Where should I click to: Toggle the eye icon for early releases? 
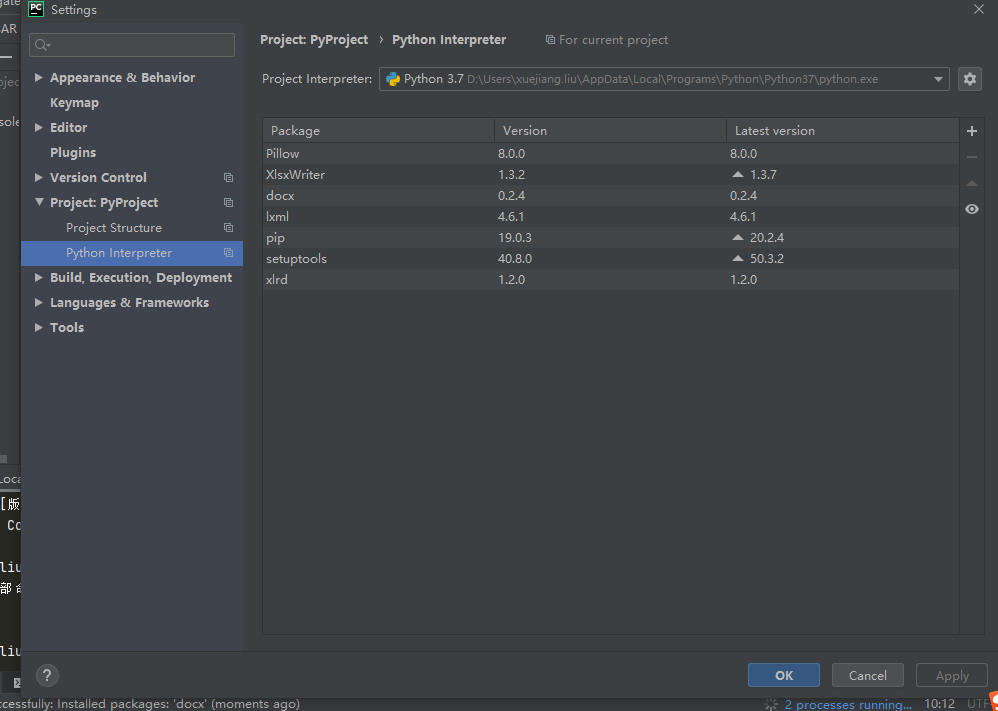pyautogui.click(x=971, y=209)
